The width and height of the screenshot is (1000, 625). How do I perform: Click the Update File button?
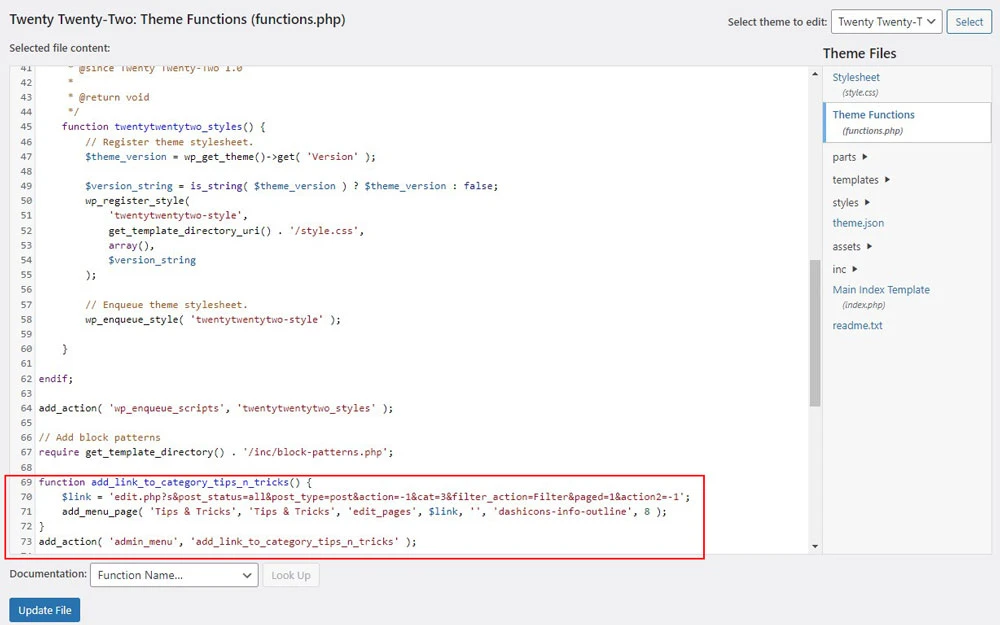(44, 609)
